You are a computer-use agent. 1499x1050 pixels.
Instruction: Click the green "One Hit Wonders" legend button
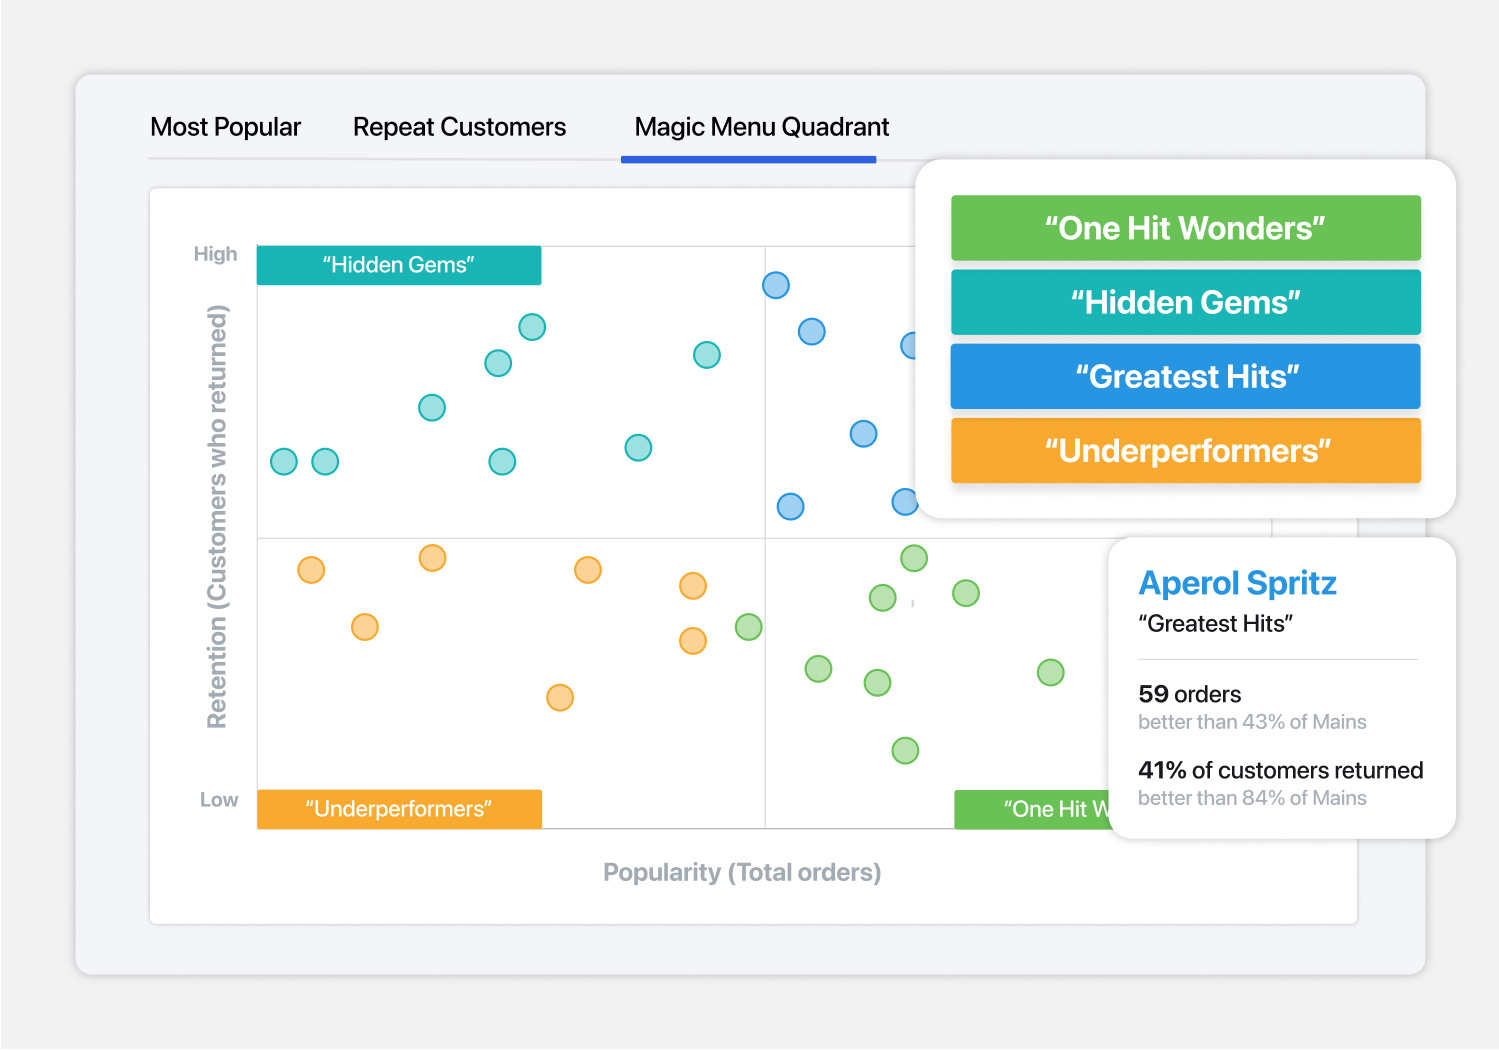click(x=1185, y=228)
